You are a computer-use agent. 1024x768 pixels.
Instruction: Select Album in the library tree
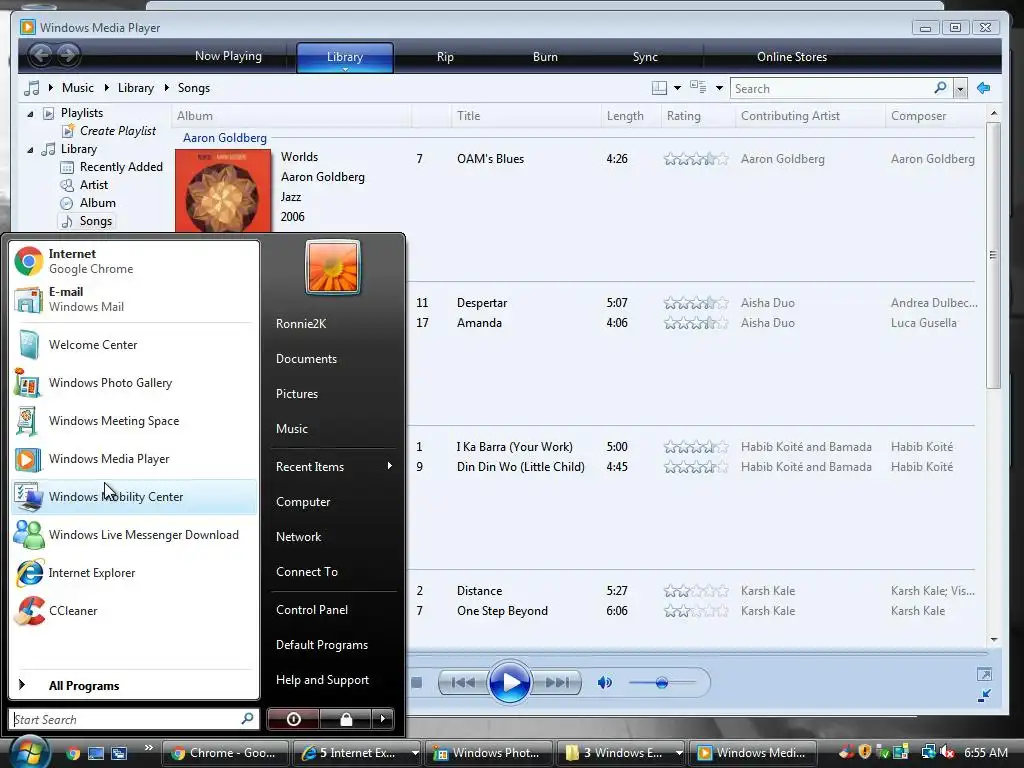coord(97,203)
